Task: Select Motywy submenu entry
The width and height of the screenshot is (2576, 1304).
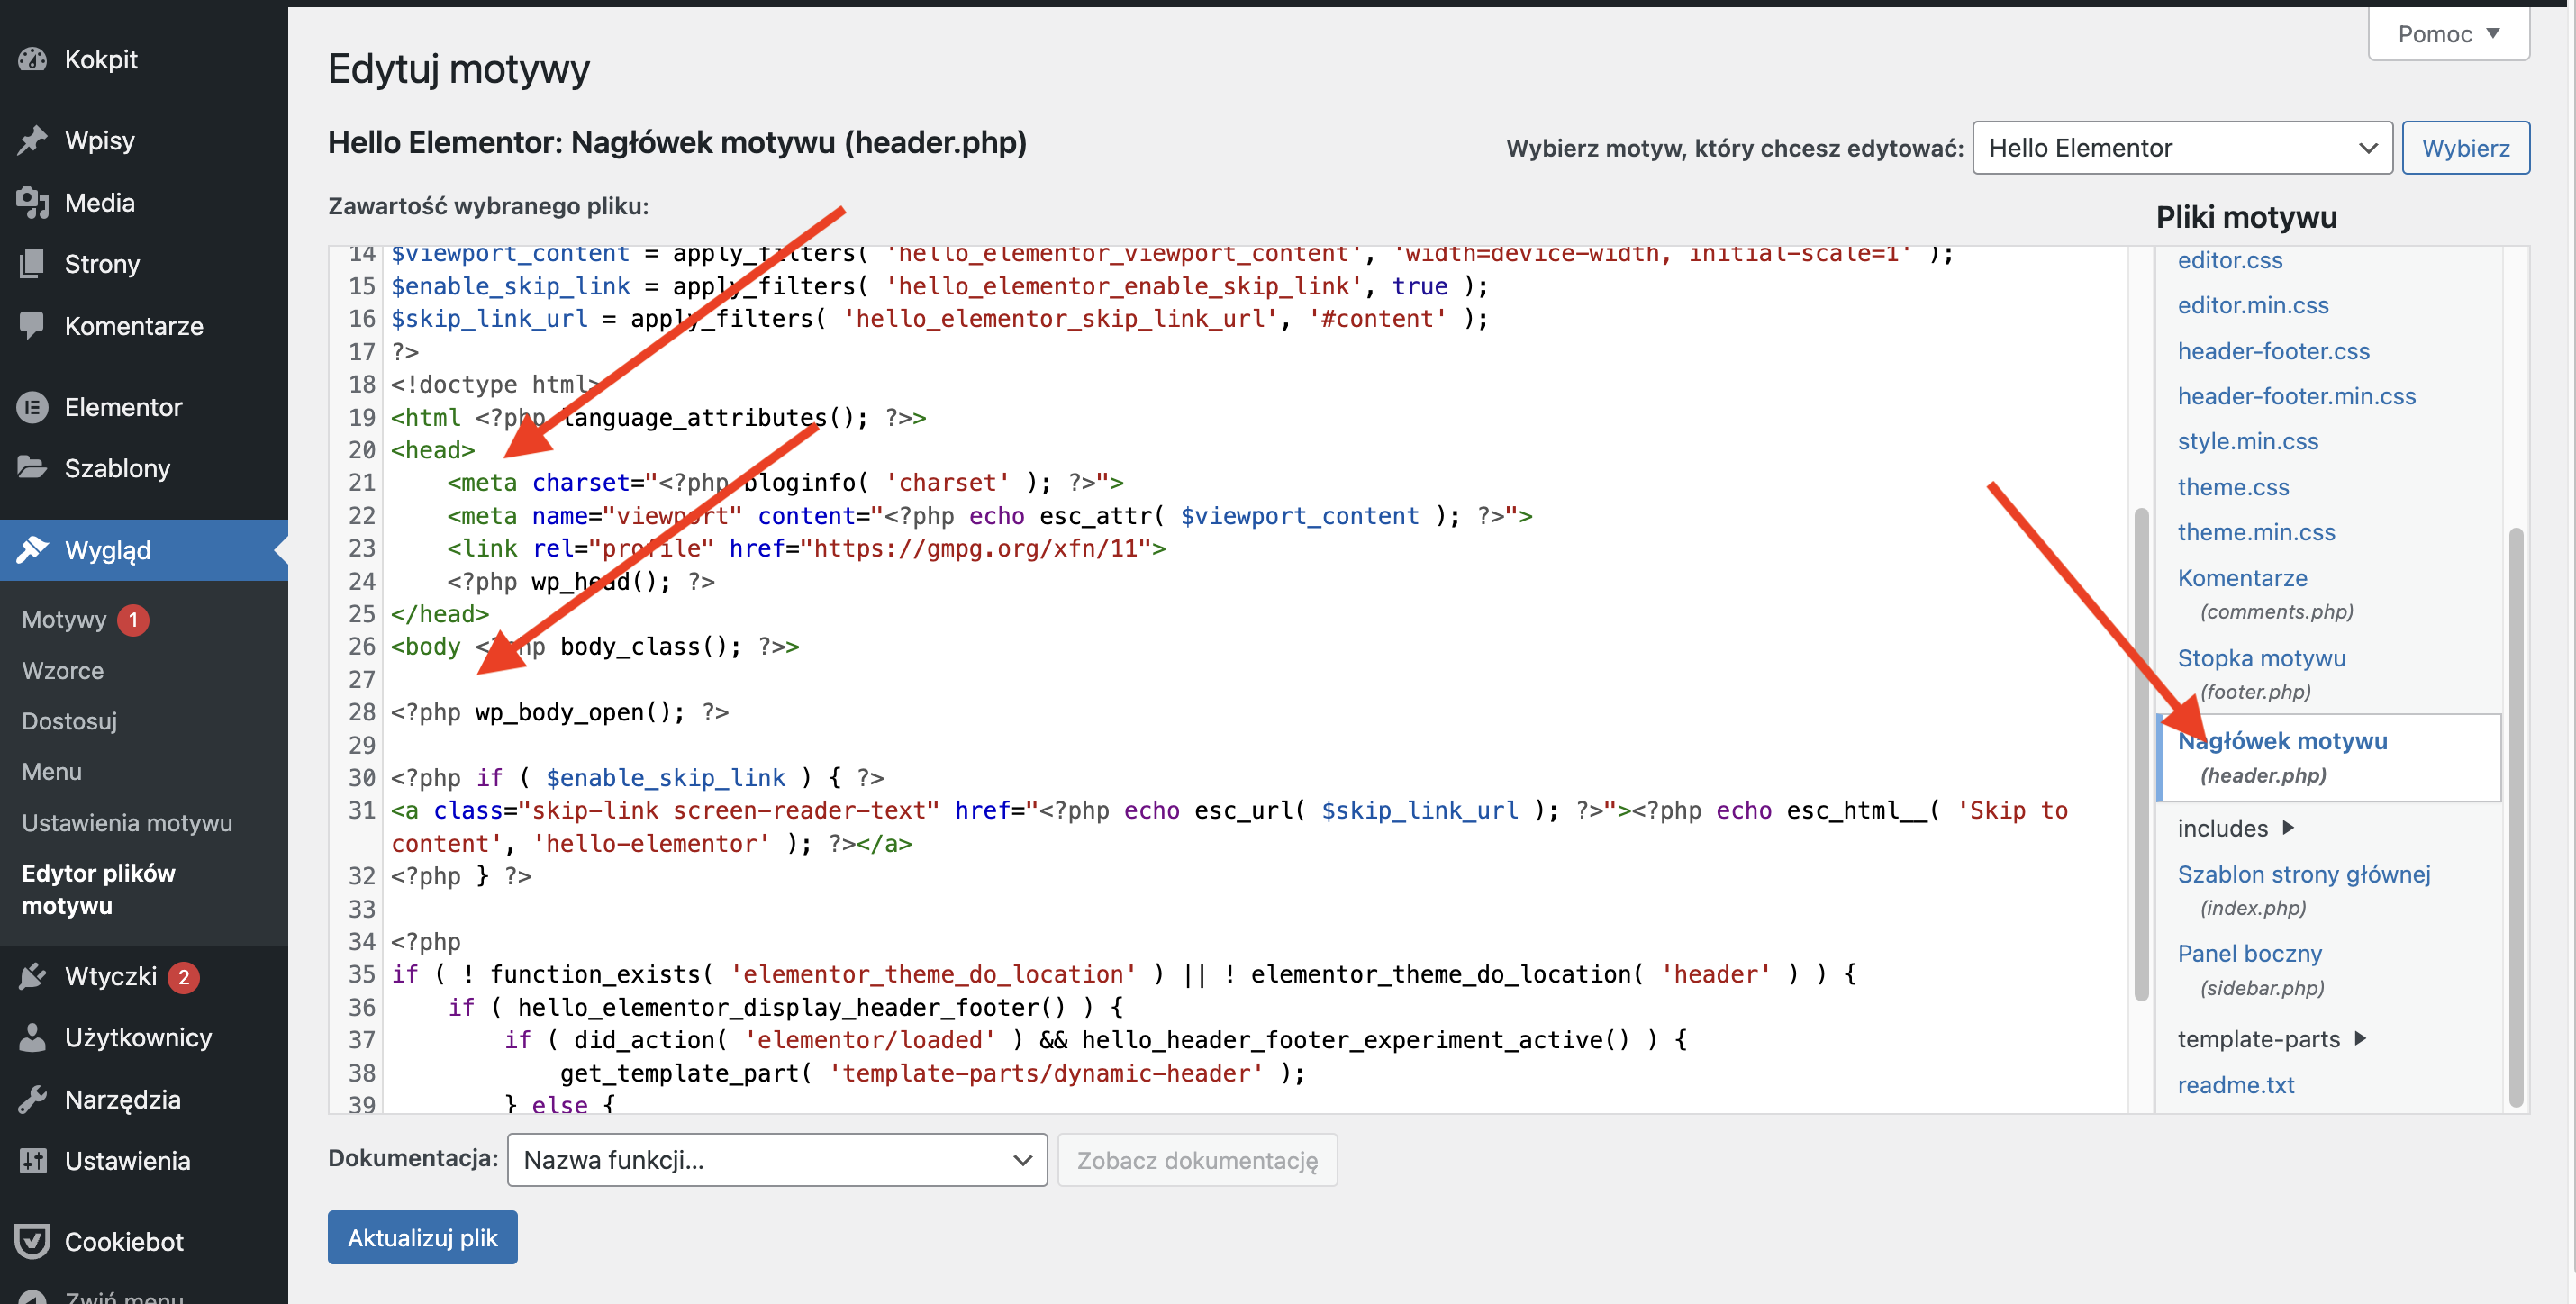Action: 64,620
